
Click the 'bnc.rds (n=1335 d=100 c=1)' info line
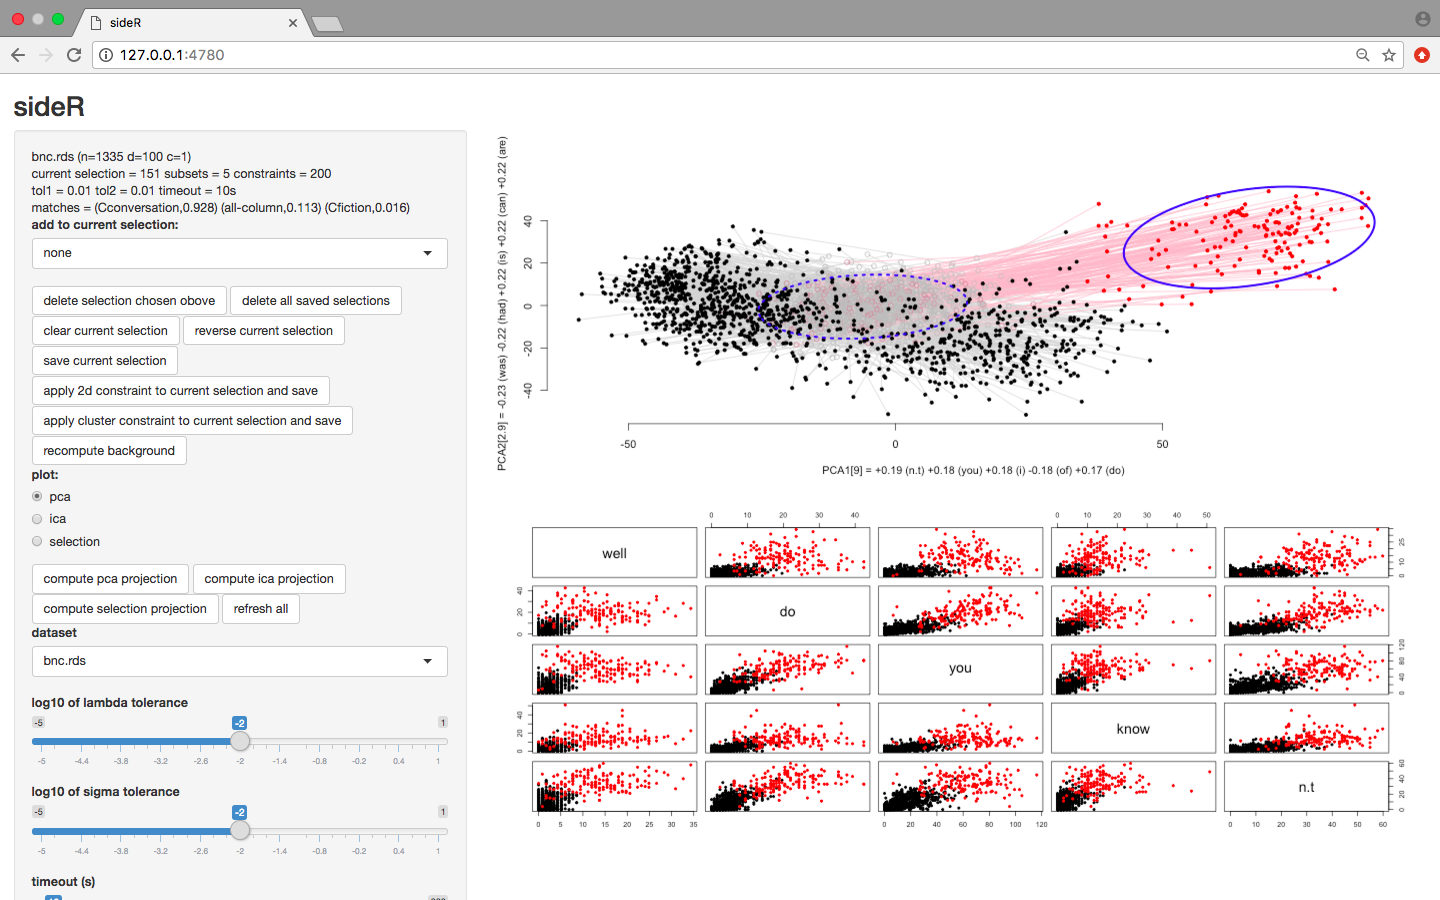pos(111,156)
